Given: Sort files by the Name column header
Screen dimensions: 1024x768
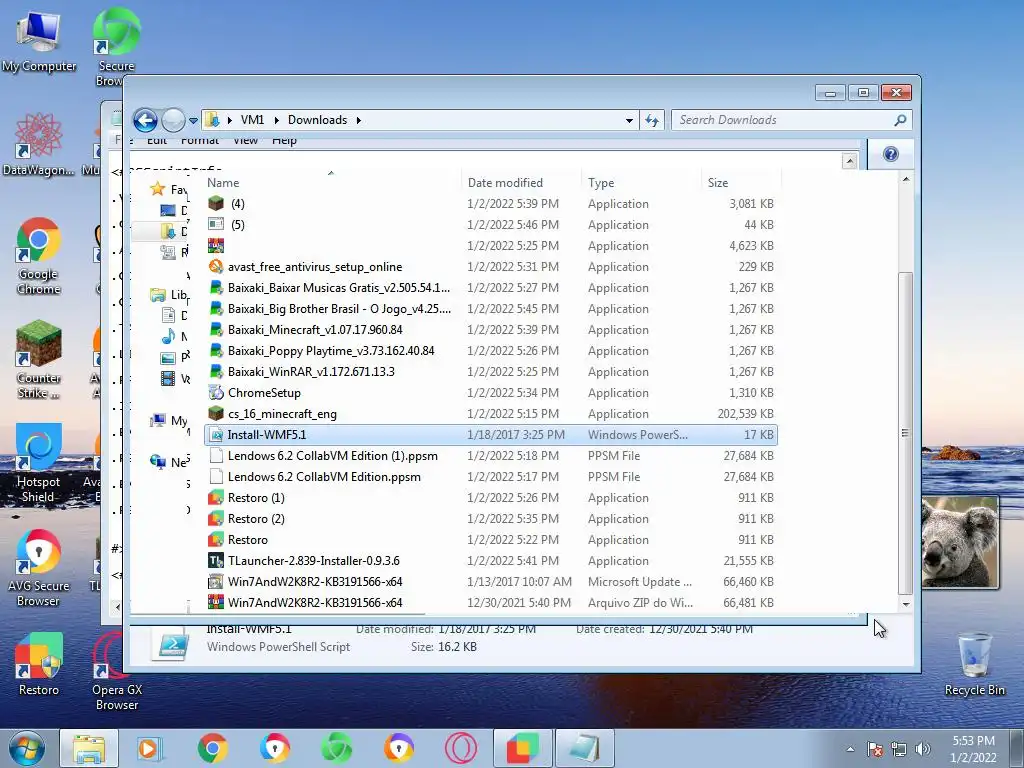Looking at the screenshot, I should tap(223, 183).
